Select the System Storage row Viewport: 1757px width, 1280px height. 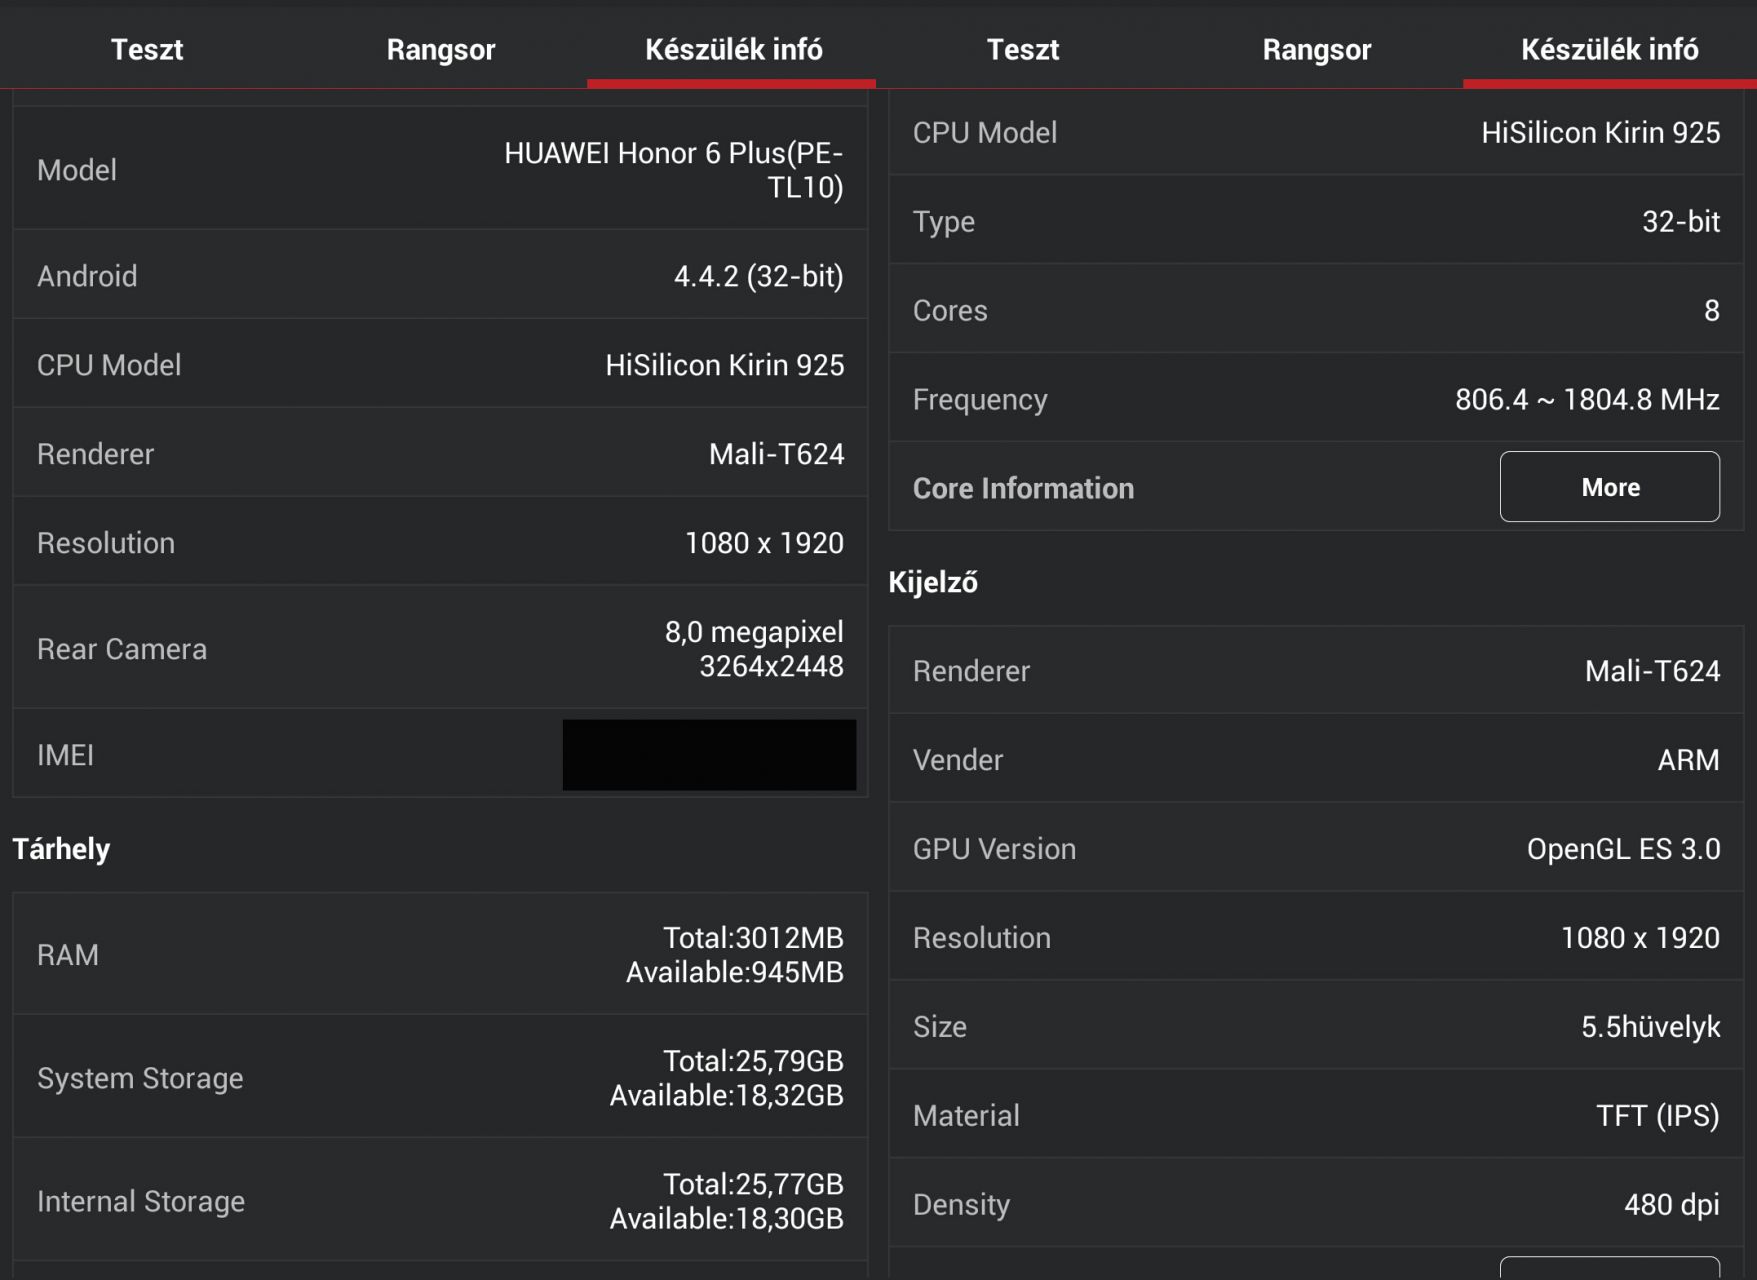pos(440,1078)
